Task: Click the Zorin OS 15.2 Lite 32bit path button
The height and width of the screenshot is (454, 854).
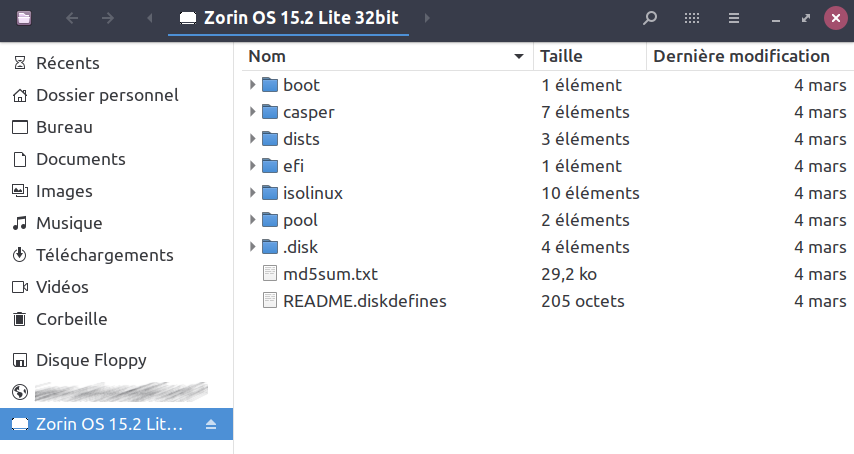Action: click(288, 18)
